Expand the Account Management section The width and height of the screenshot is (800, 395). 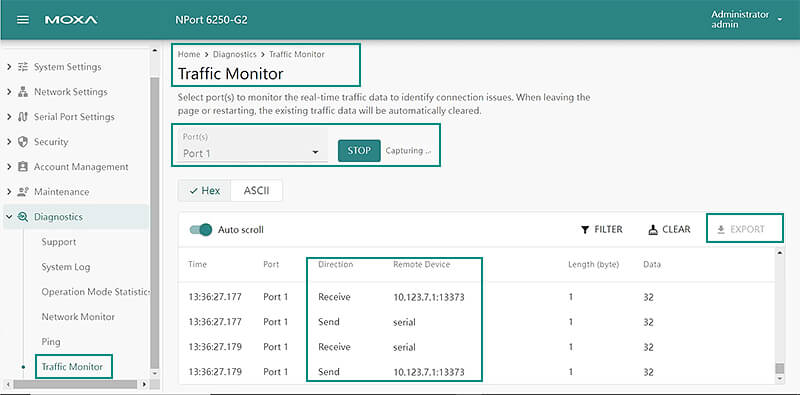(9, 167)
